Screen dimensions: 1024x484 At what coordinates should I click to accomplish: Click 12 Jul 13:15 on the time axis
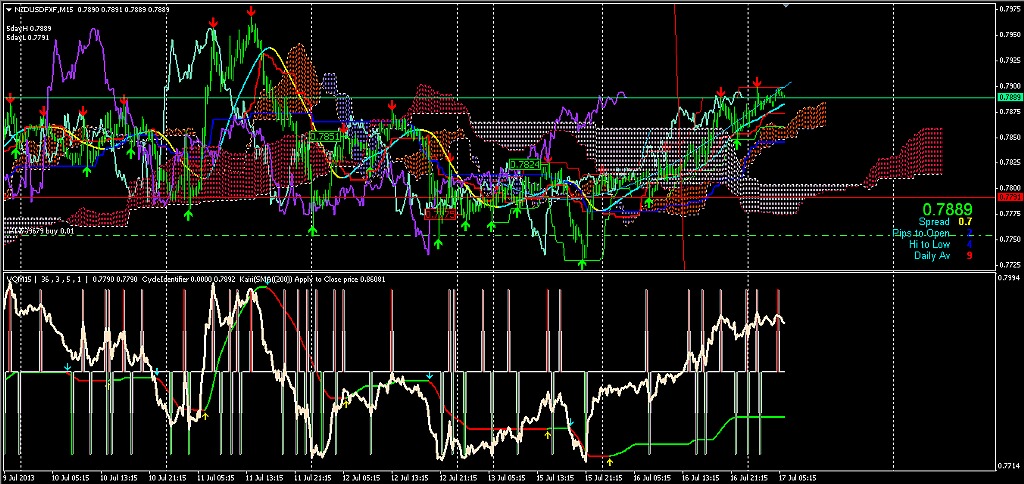[x=411, y=478]
